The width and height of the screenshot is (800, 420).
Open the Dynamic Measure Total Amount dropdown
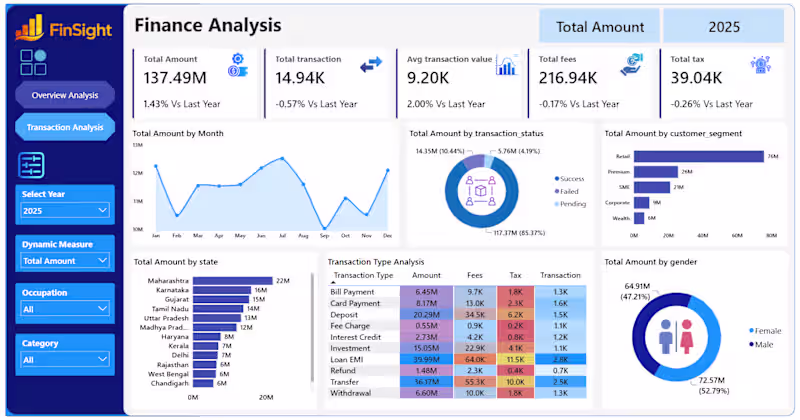pyautogui.click(x=65, y=260)
